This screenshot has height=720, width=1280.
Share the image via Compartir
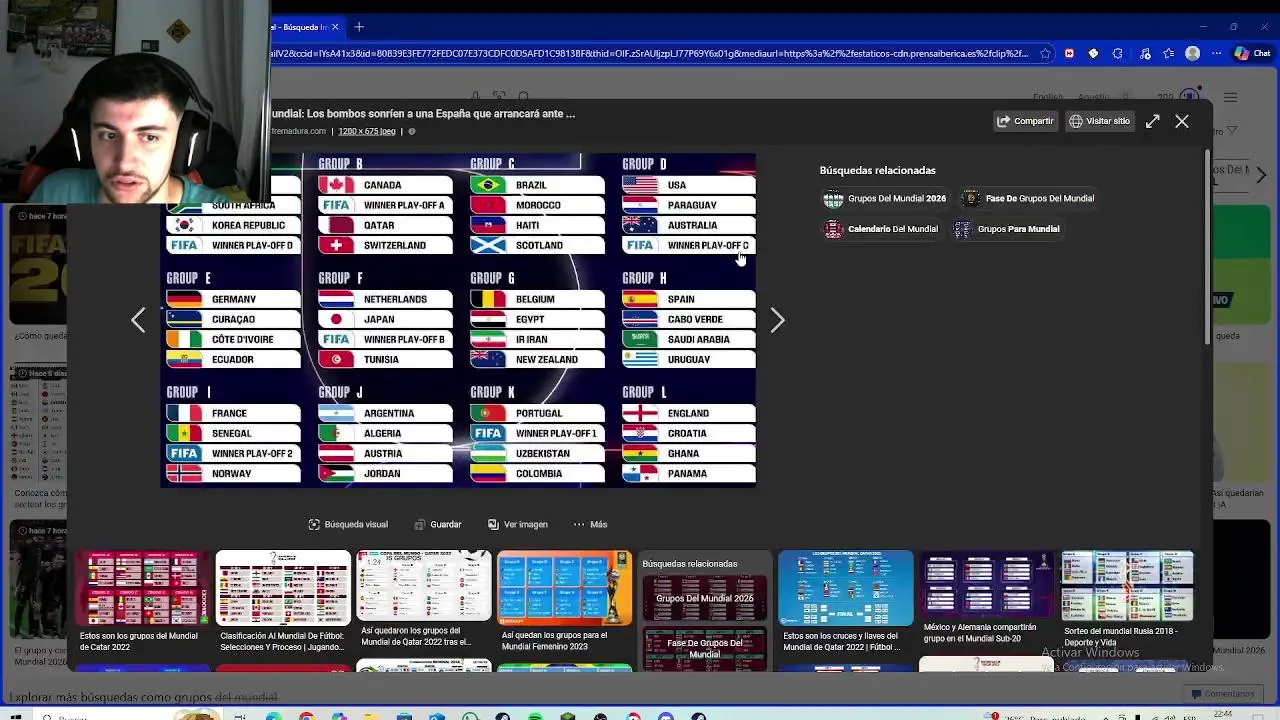[1025, 121]
